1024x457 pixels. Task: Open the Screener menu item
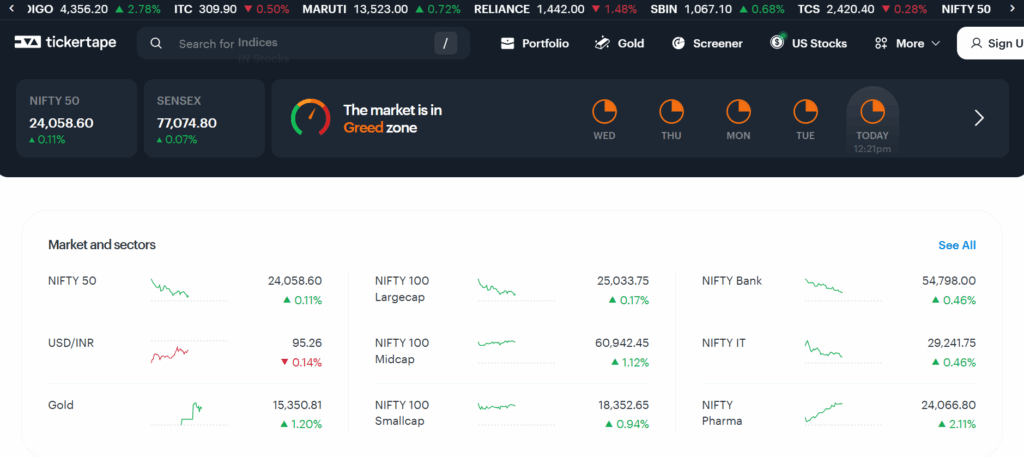tap(707, 43)
